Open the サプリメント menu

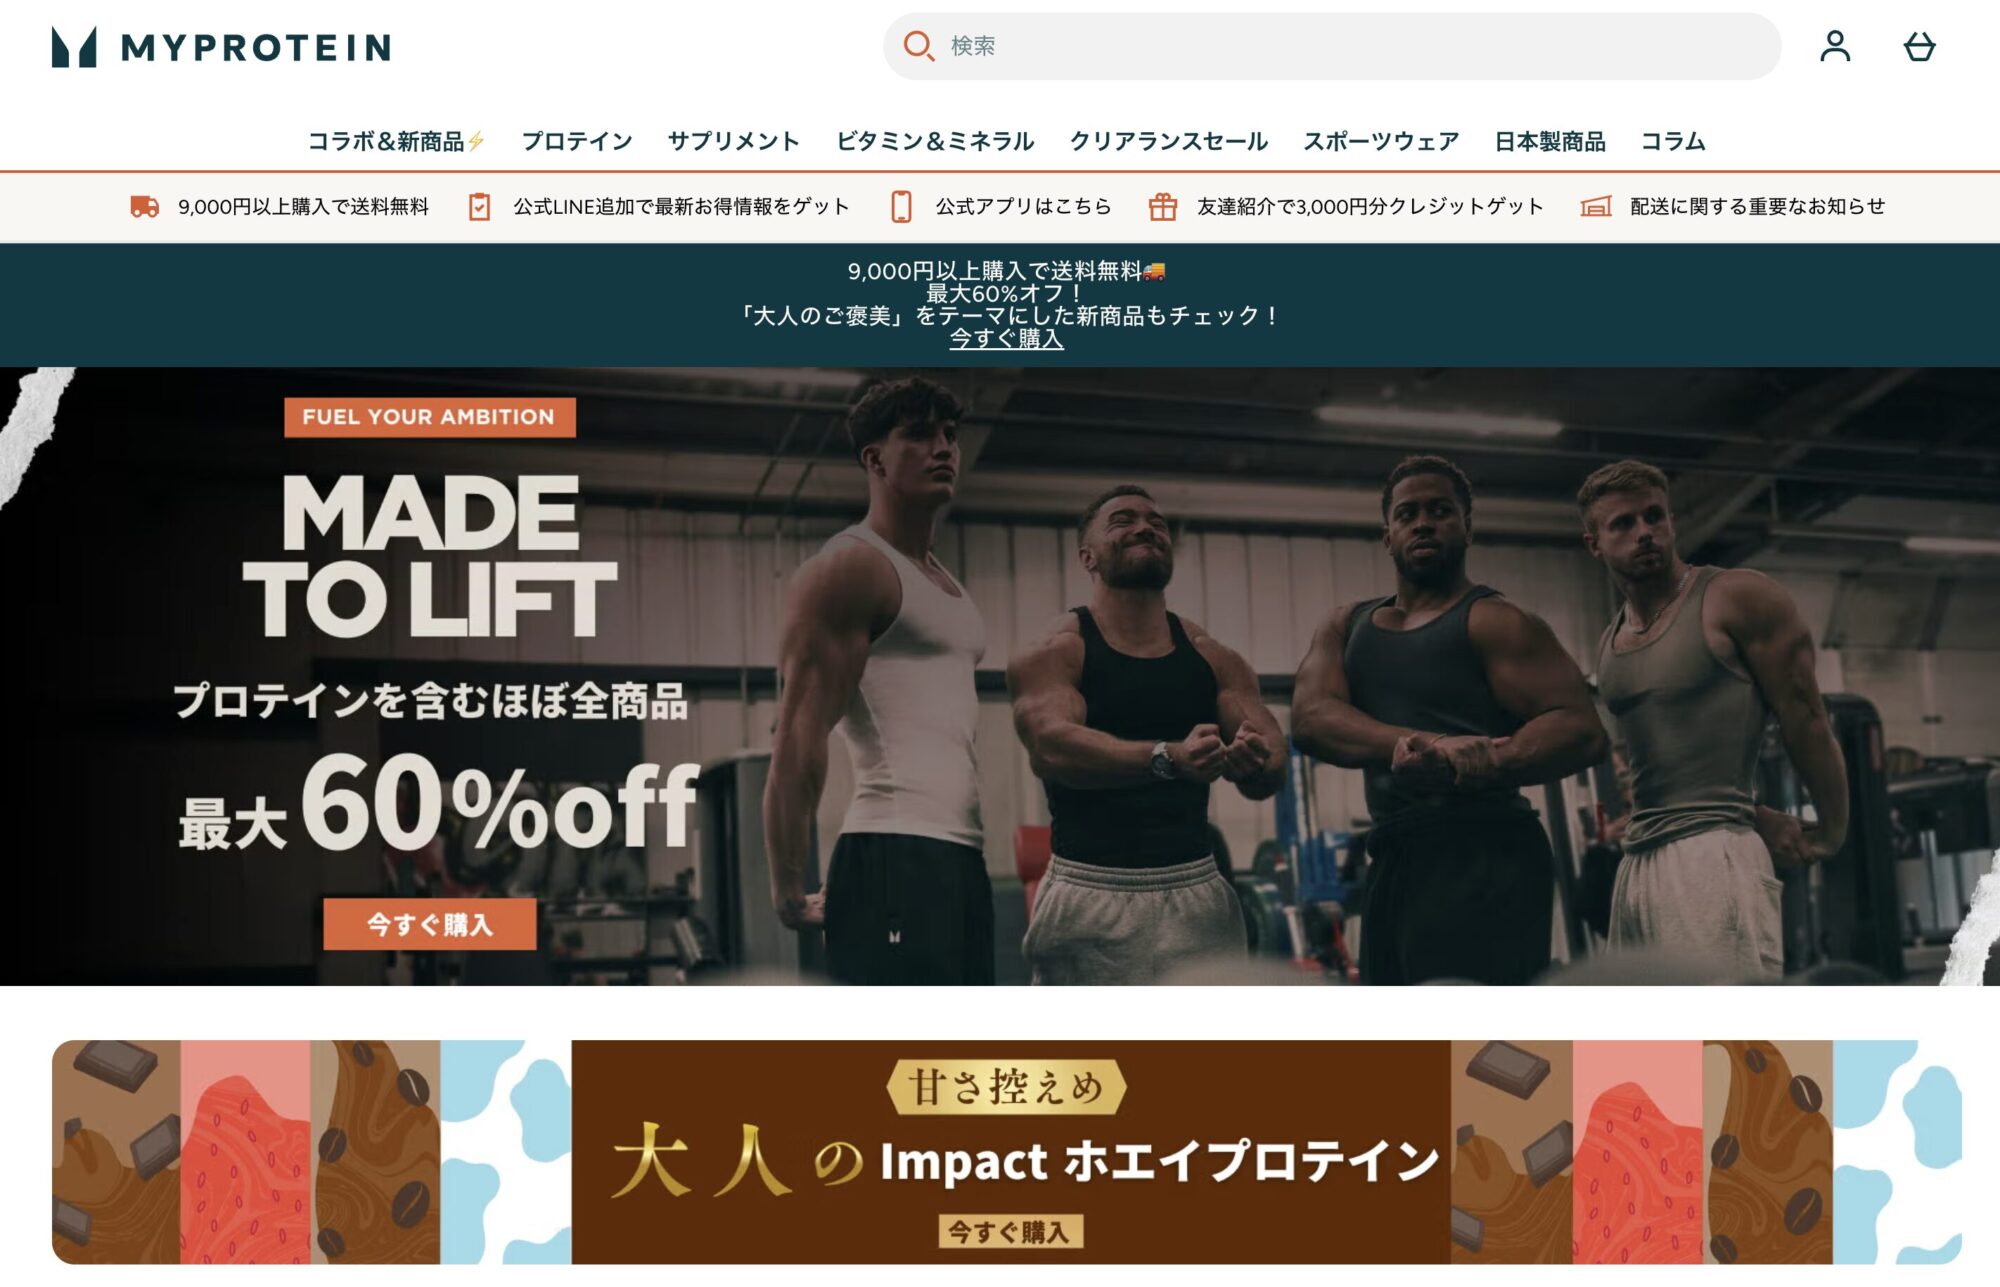pyautogui.click(x=734, y=142)
